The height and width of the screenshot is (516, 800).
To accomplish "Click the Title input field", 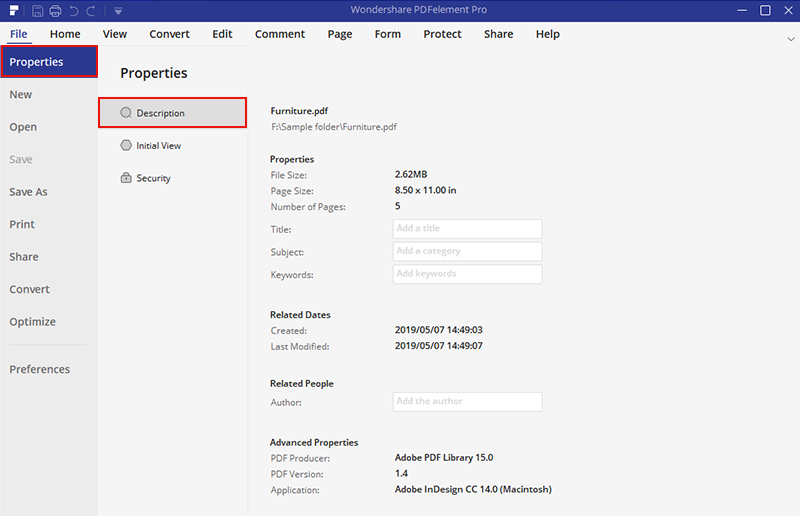I will 467,229.
